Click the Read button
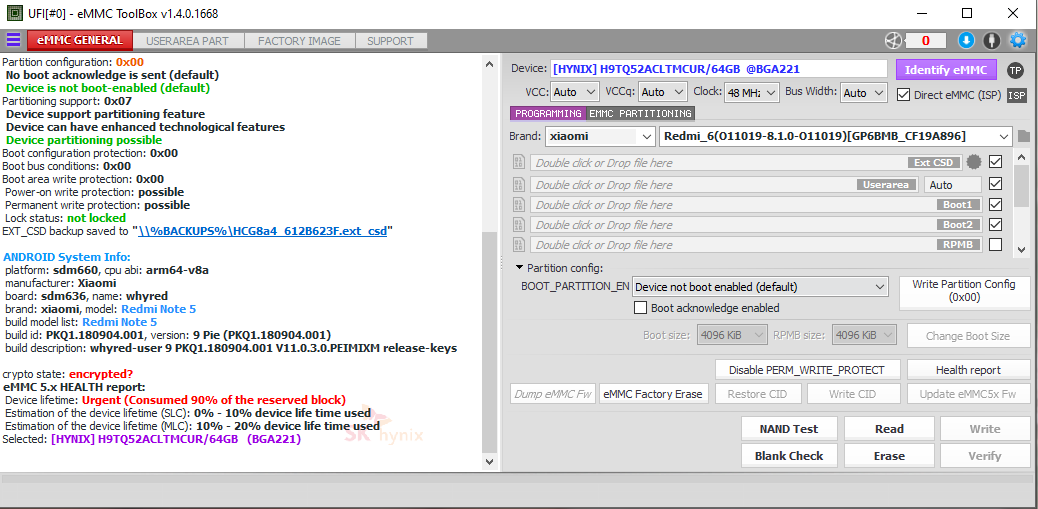Screen dimensions: 1038x509 tap(889, 429)
